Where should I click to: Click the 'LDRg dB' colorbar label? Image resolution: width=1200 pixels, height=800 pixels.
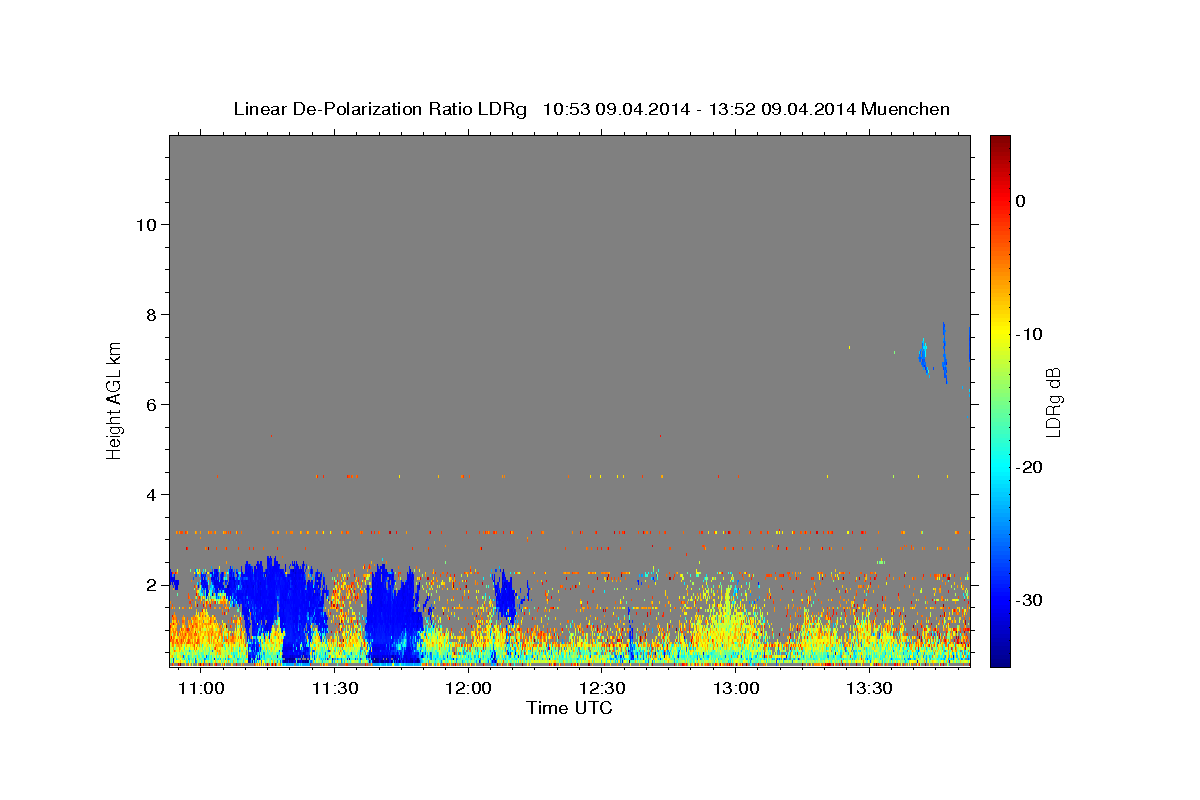point(1052,401)
